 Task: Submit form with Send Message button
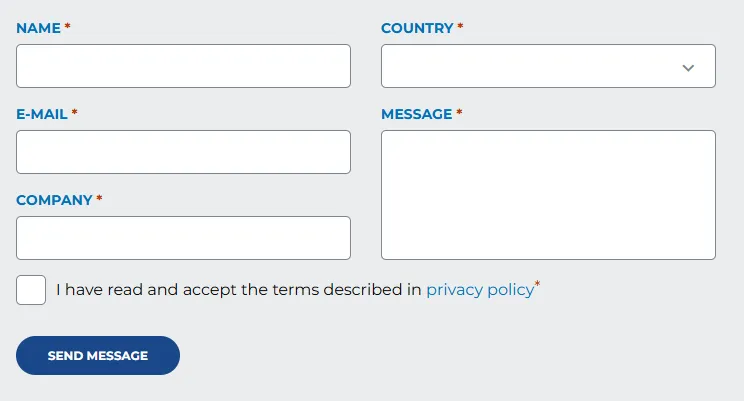(x=98, y=355)
